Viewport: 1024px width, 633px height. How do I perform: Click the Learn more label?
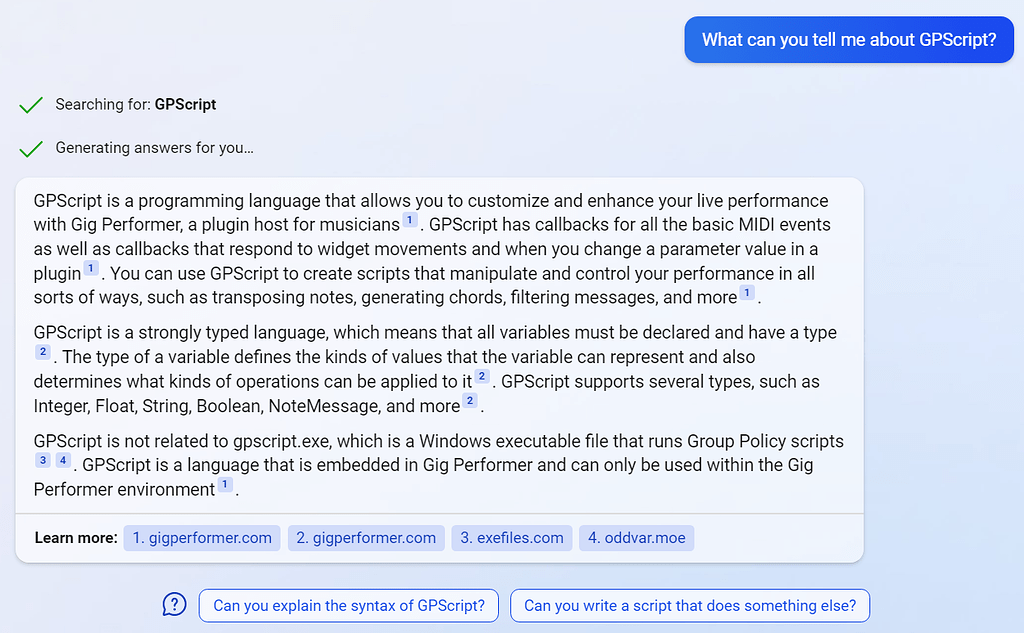(x=75, y=538)
